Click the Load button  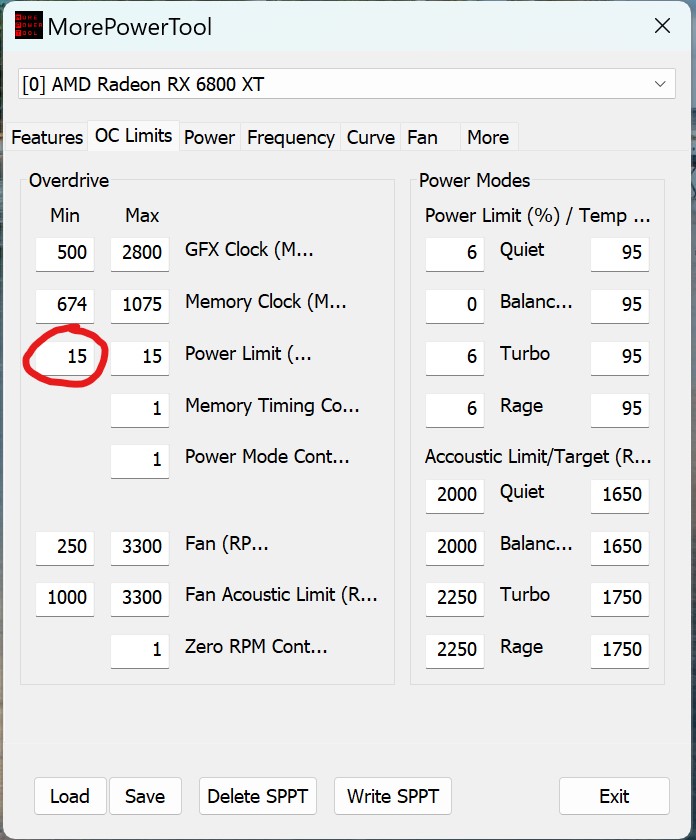coord(70,796)
